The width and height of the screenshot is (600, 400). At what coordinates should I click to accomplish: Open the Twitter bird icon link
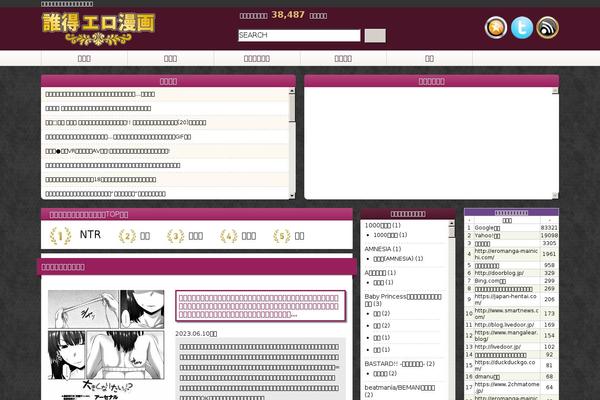coord(522,28)
